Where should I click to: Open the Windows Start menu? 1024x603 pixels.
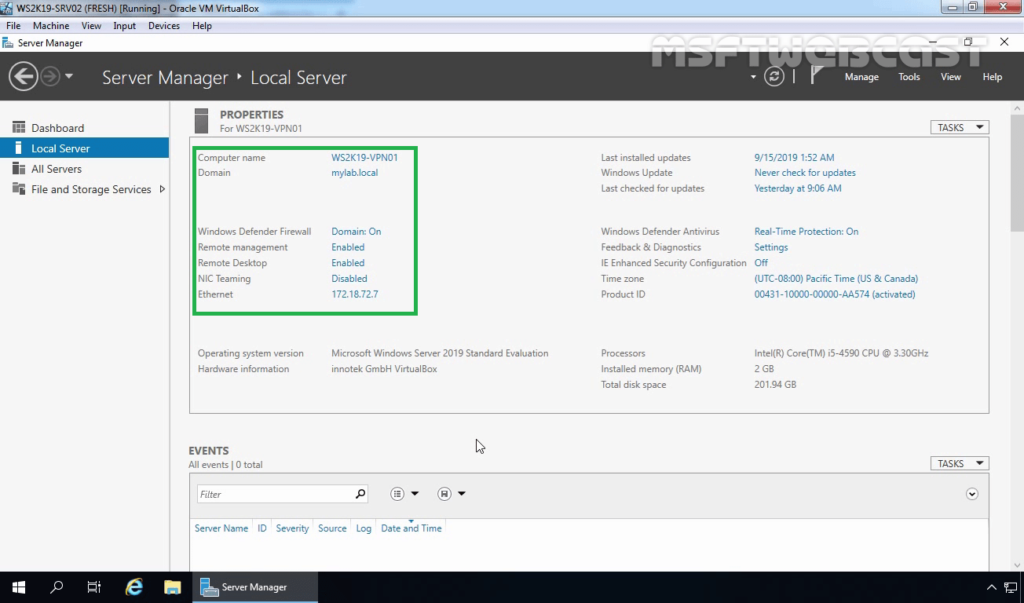pos(18,587)
